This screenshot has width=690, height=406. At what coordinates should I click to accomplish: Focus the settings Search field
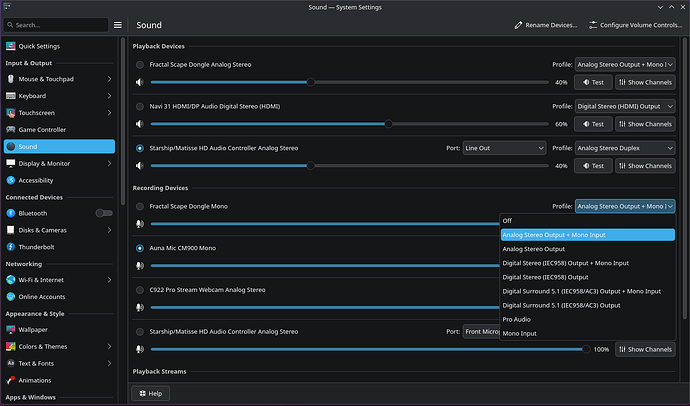[x=56, y=25]
